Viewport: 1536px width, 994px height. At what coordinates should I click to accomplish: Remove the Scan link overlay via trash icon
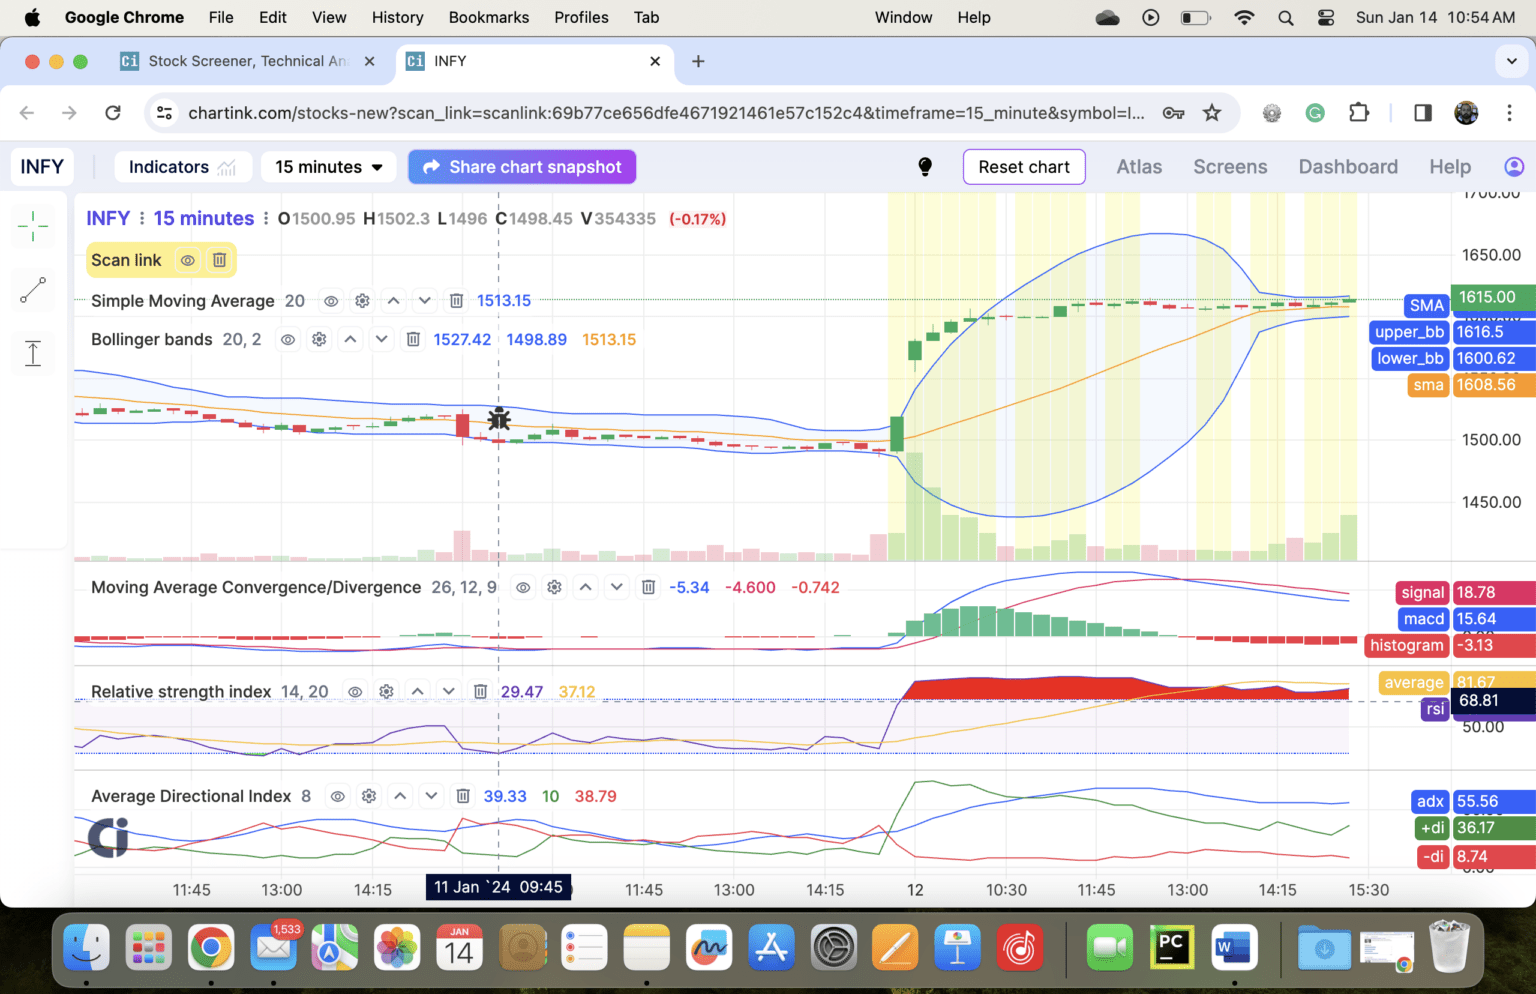tap(219, 259)
